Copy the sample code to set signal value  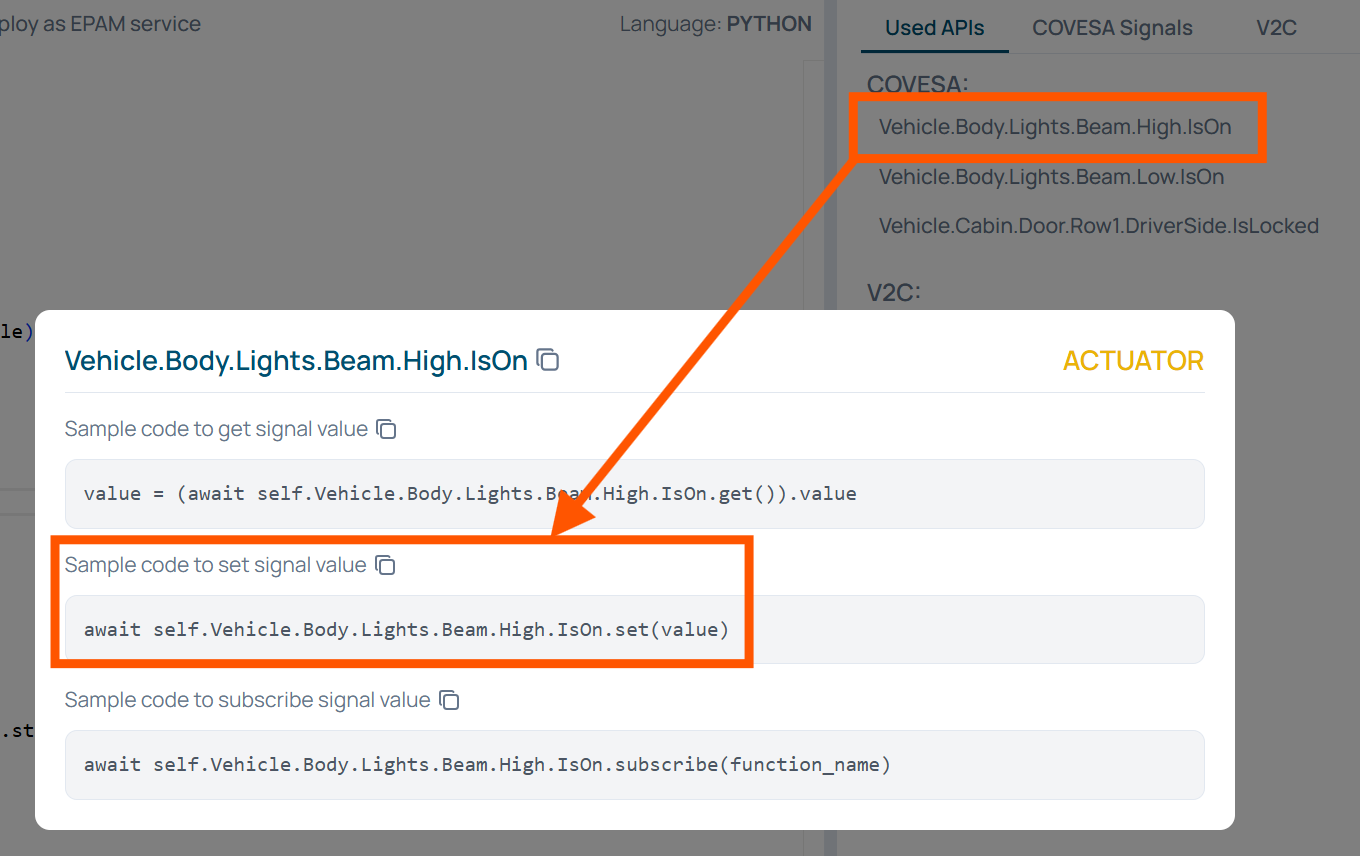tap(385, 565)
